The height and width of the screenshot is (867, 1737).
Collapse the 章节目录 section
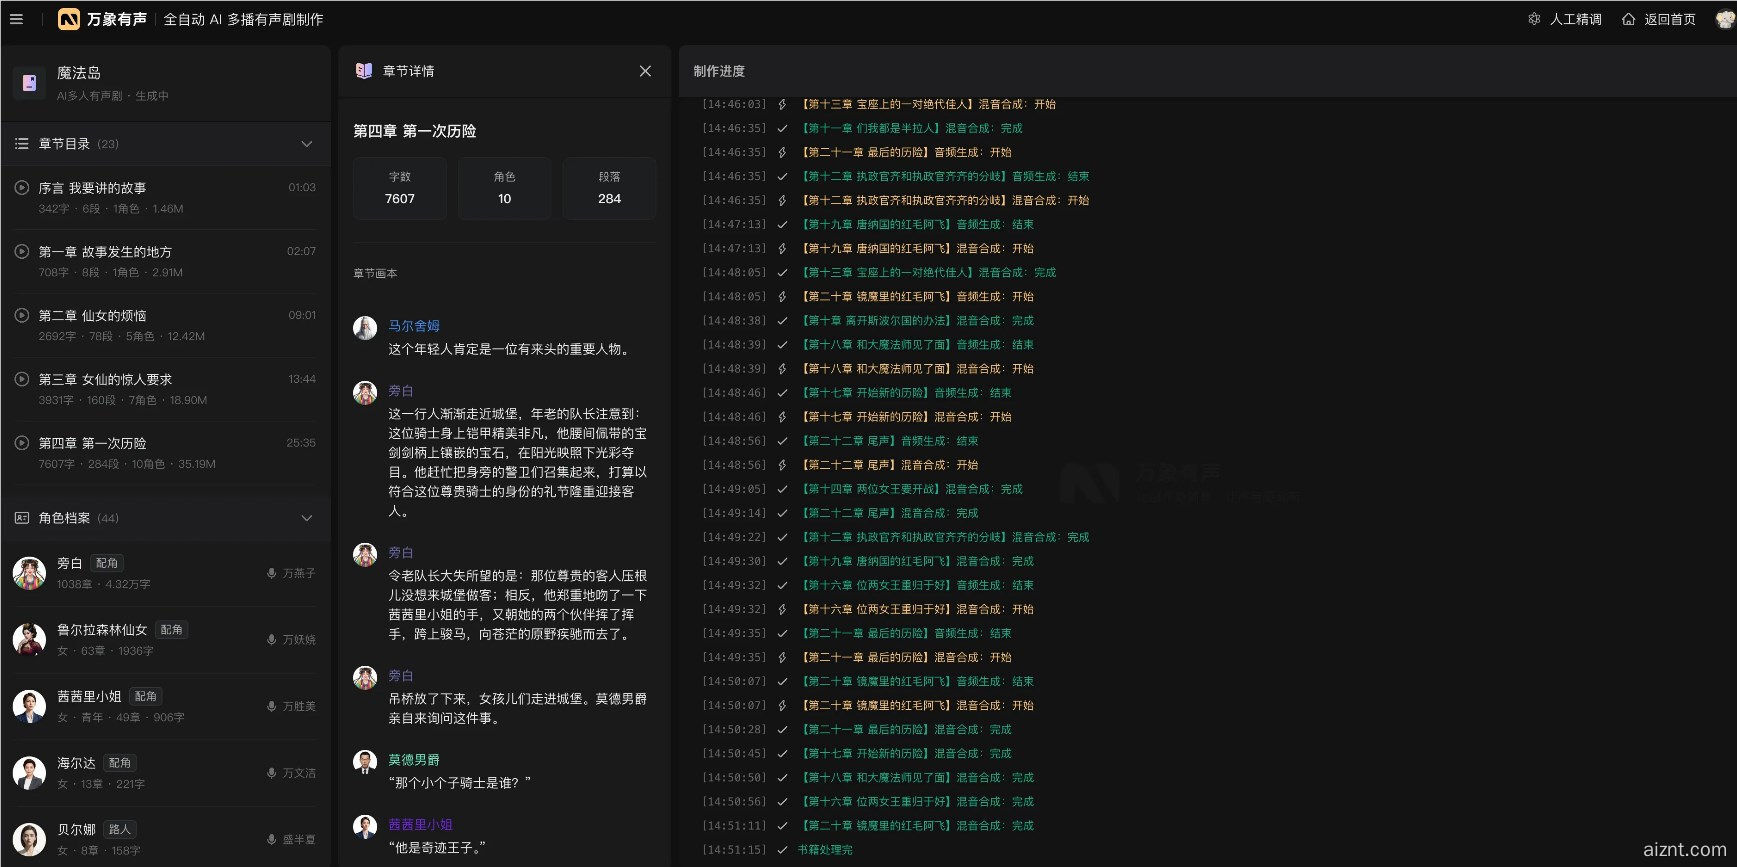pyautogui.click(x=306, y=144)
